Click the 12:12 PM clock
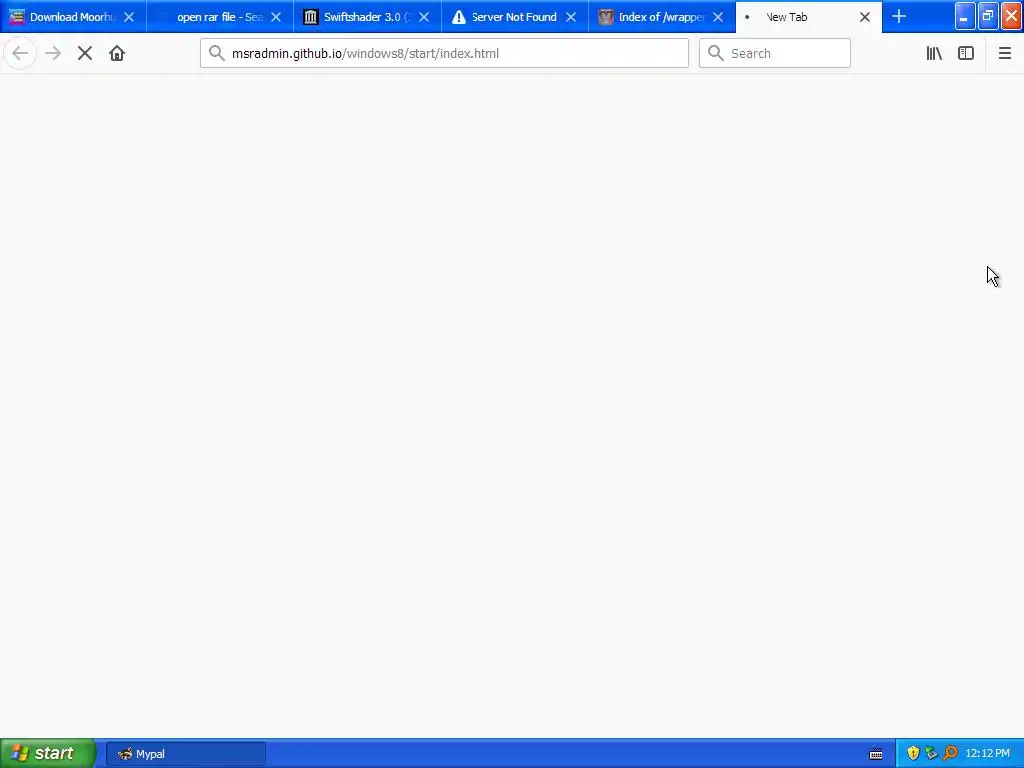1024x768 pixels. click(987, 754)
